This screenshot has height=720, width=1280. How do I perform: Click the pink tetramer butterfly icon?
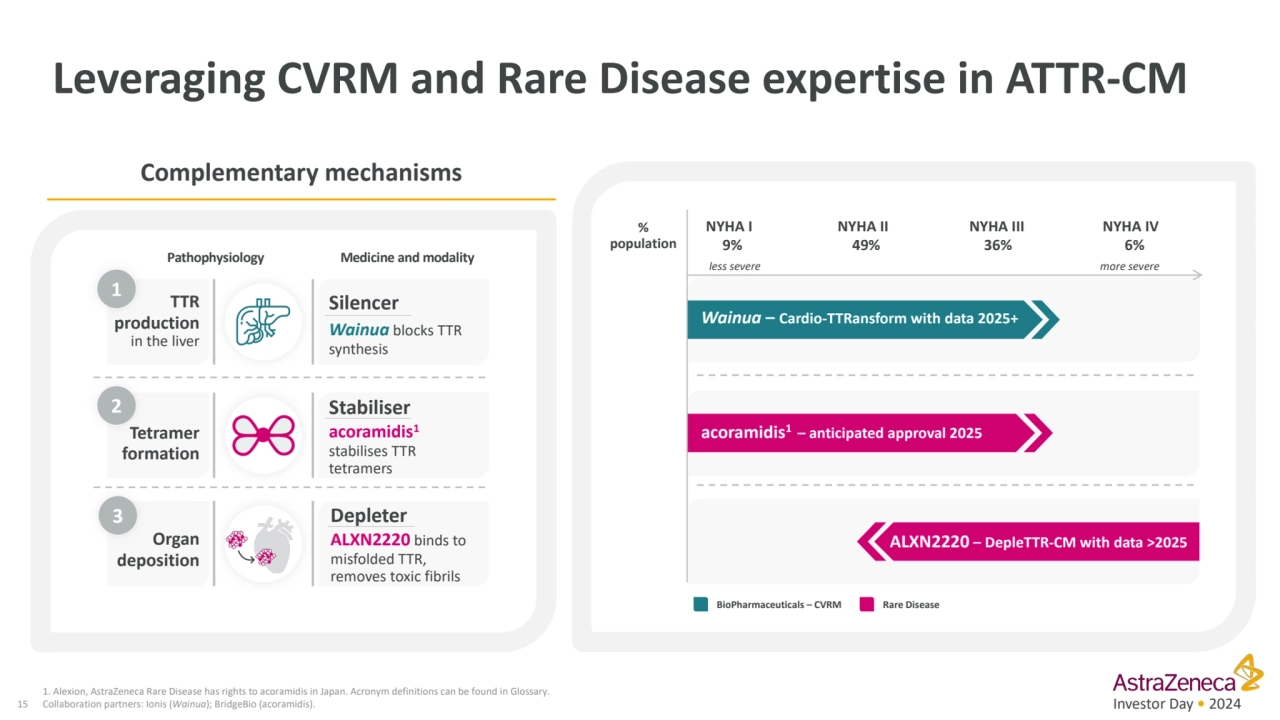tap(262, 435)
